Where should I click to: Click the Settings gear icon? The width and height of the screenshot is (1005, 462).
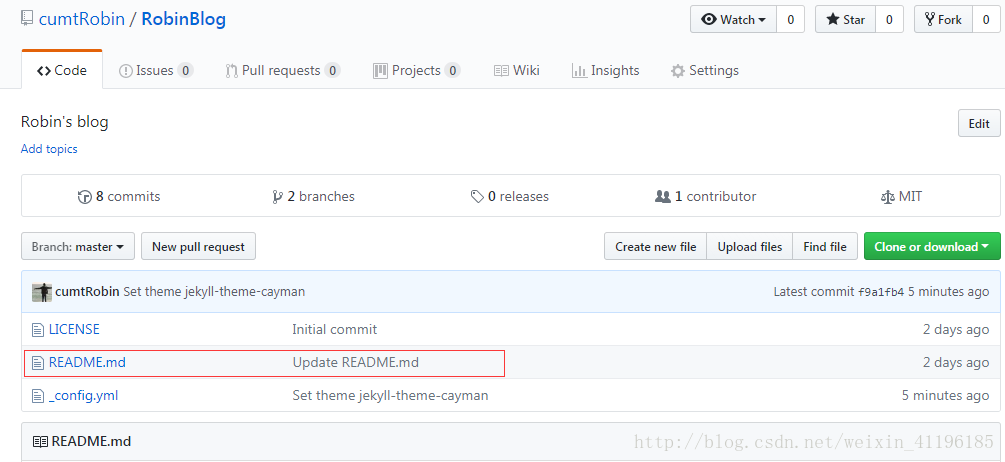tap(677, 71)
